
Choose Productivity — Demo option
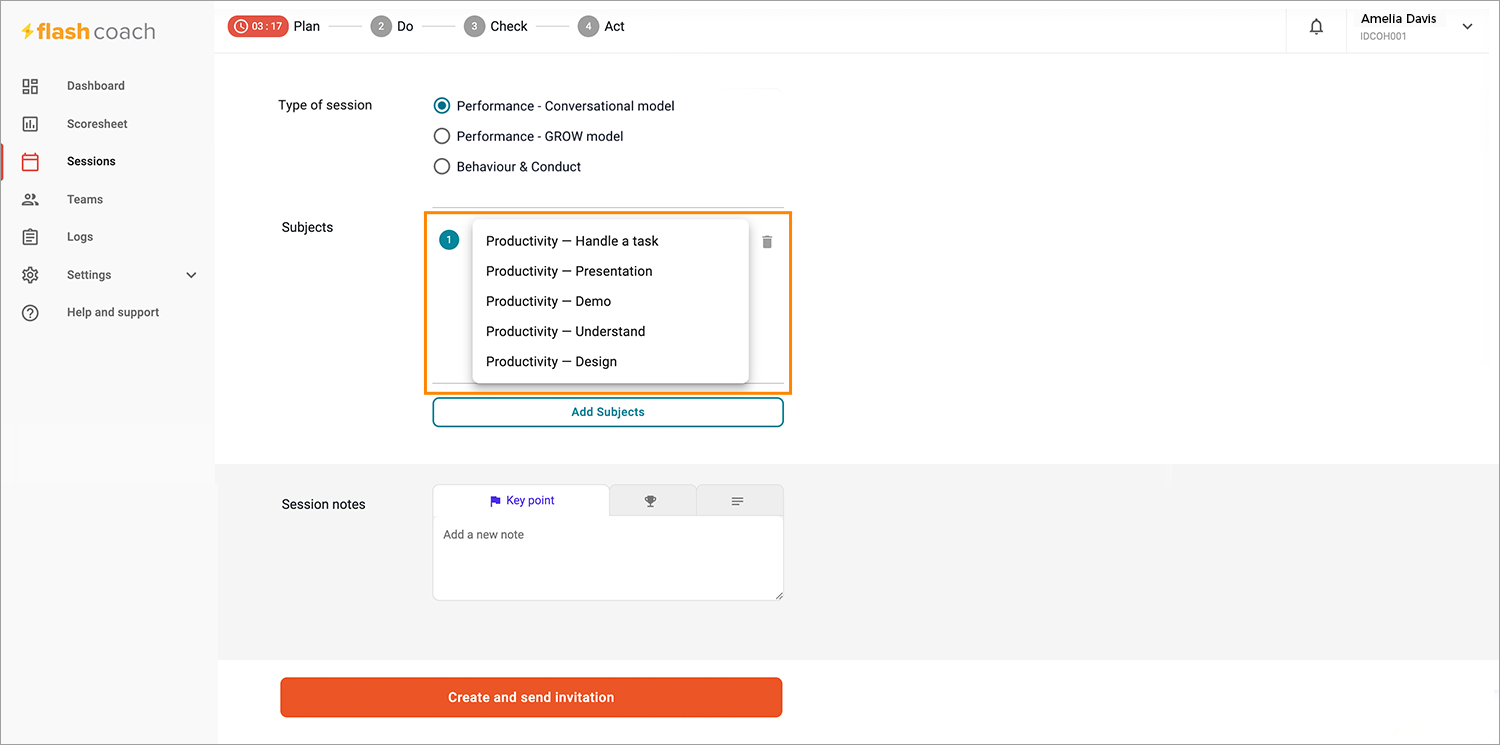point(610,301)
